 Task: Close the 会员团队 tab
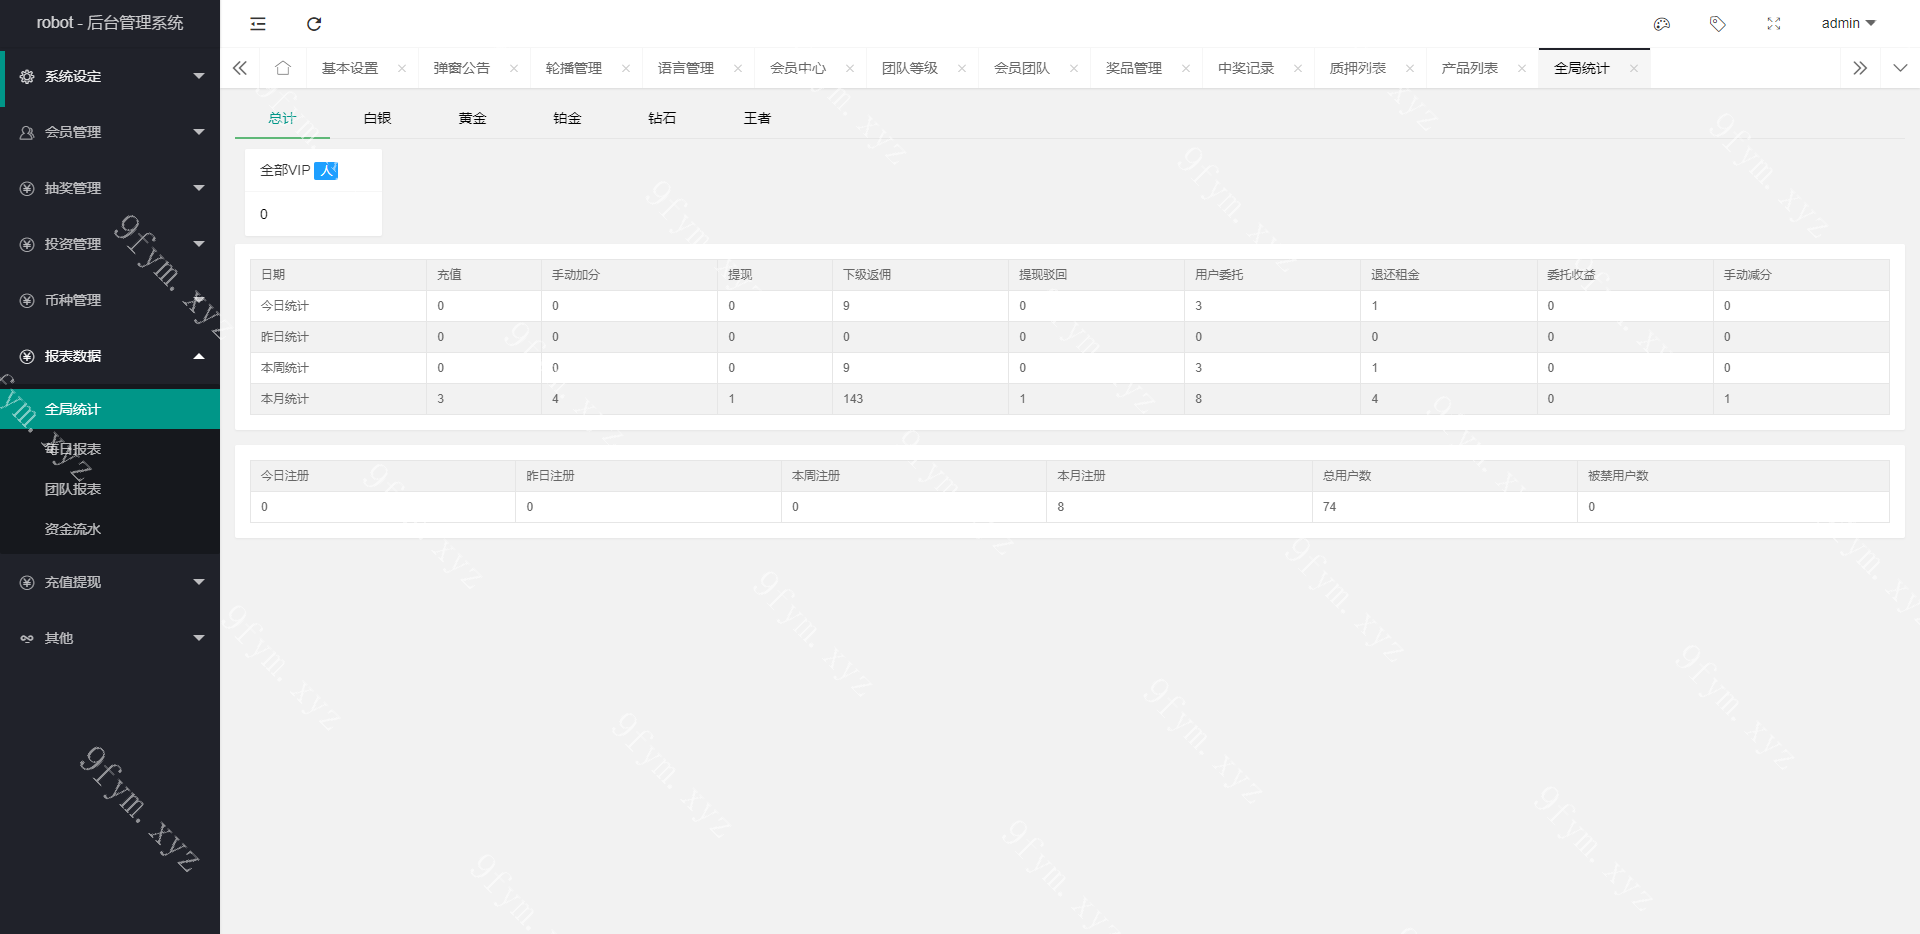click(1074, 68)
